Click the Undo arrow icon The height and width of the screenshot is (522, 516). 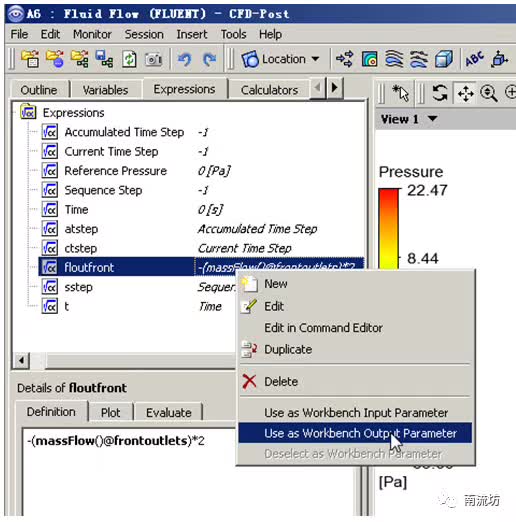185,59
